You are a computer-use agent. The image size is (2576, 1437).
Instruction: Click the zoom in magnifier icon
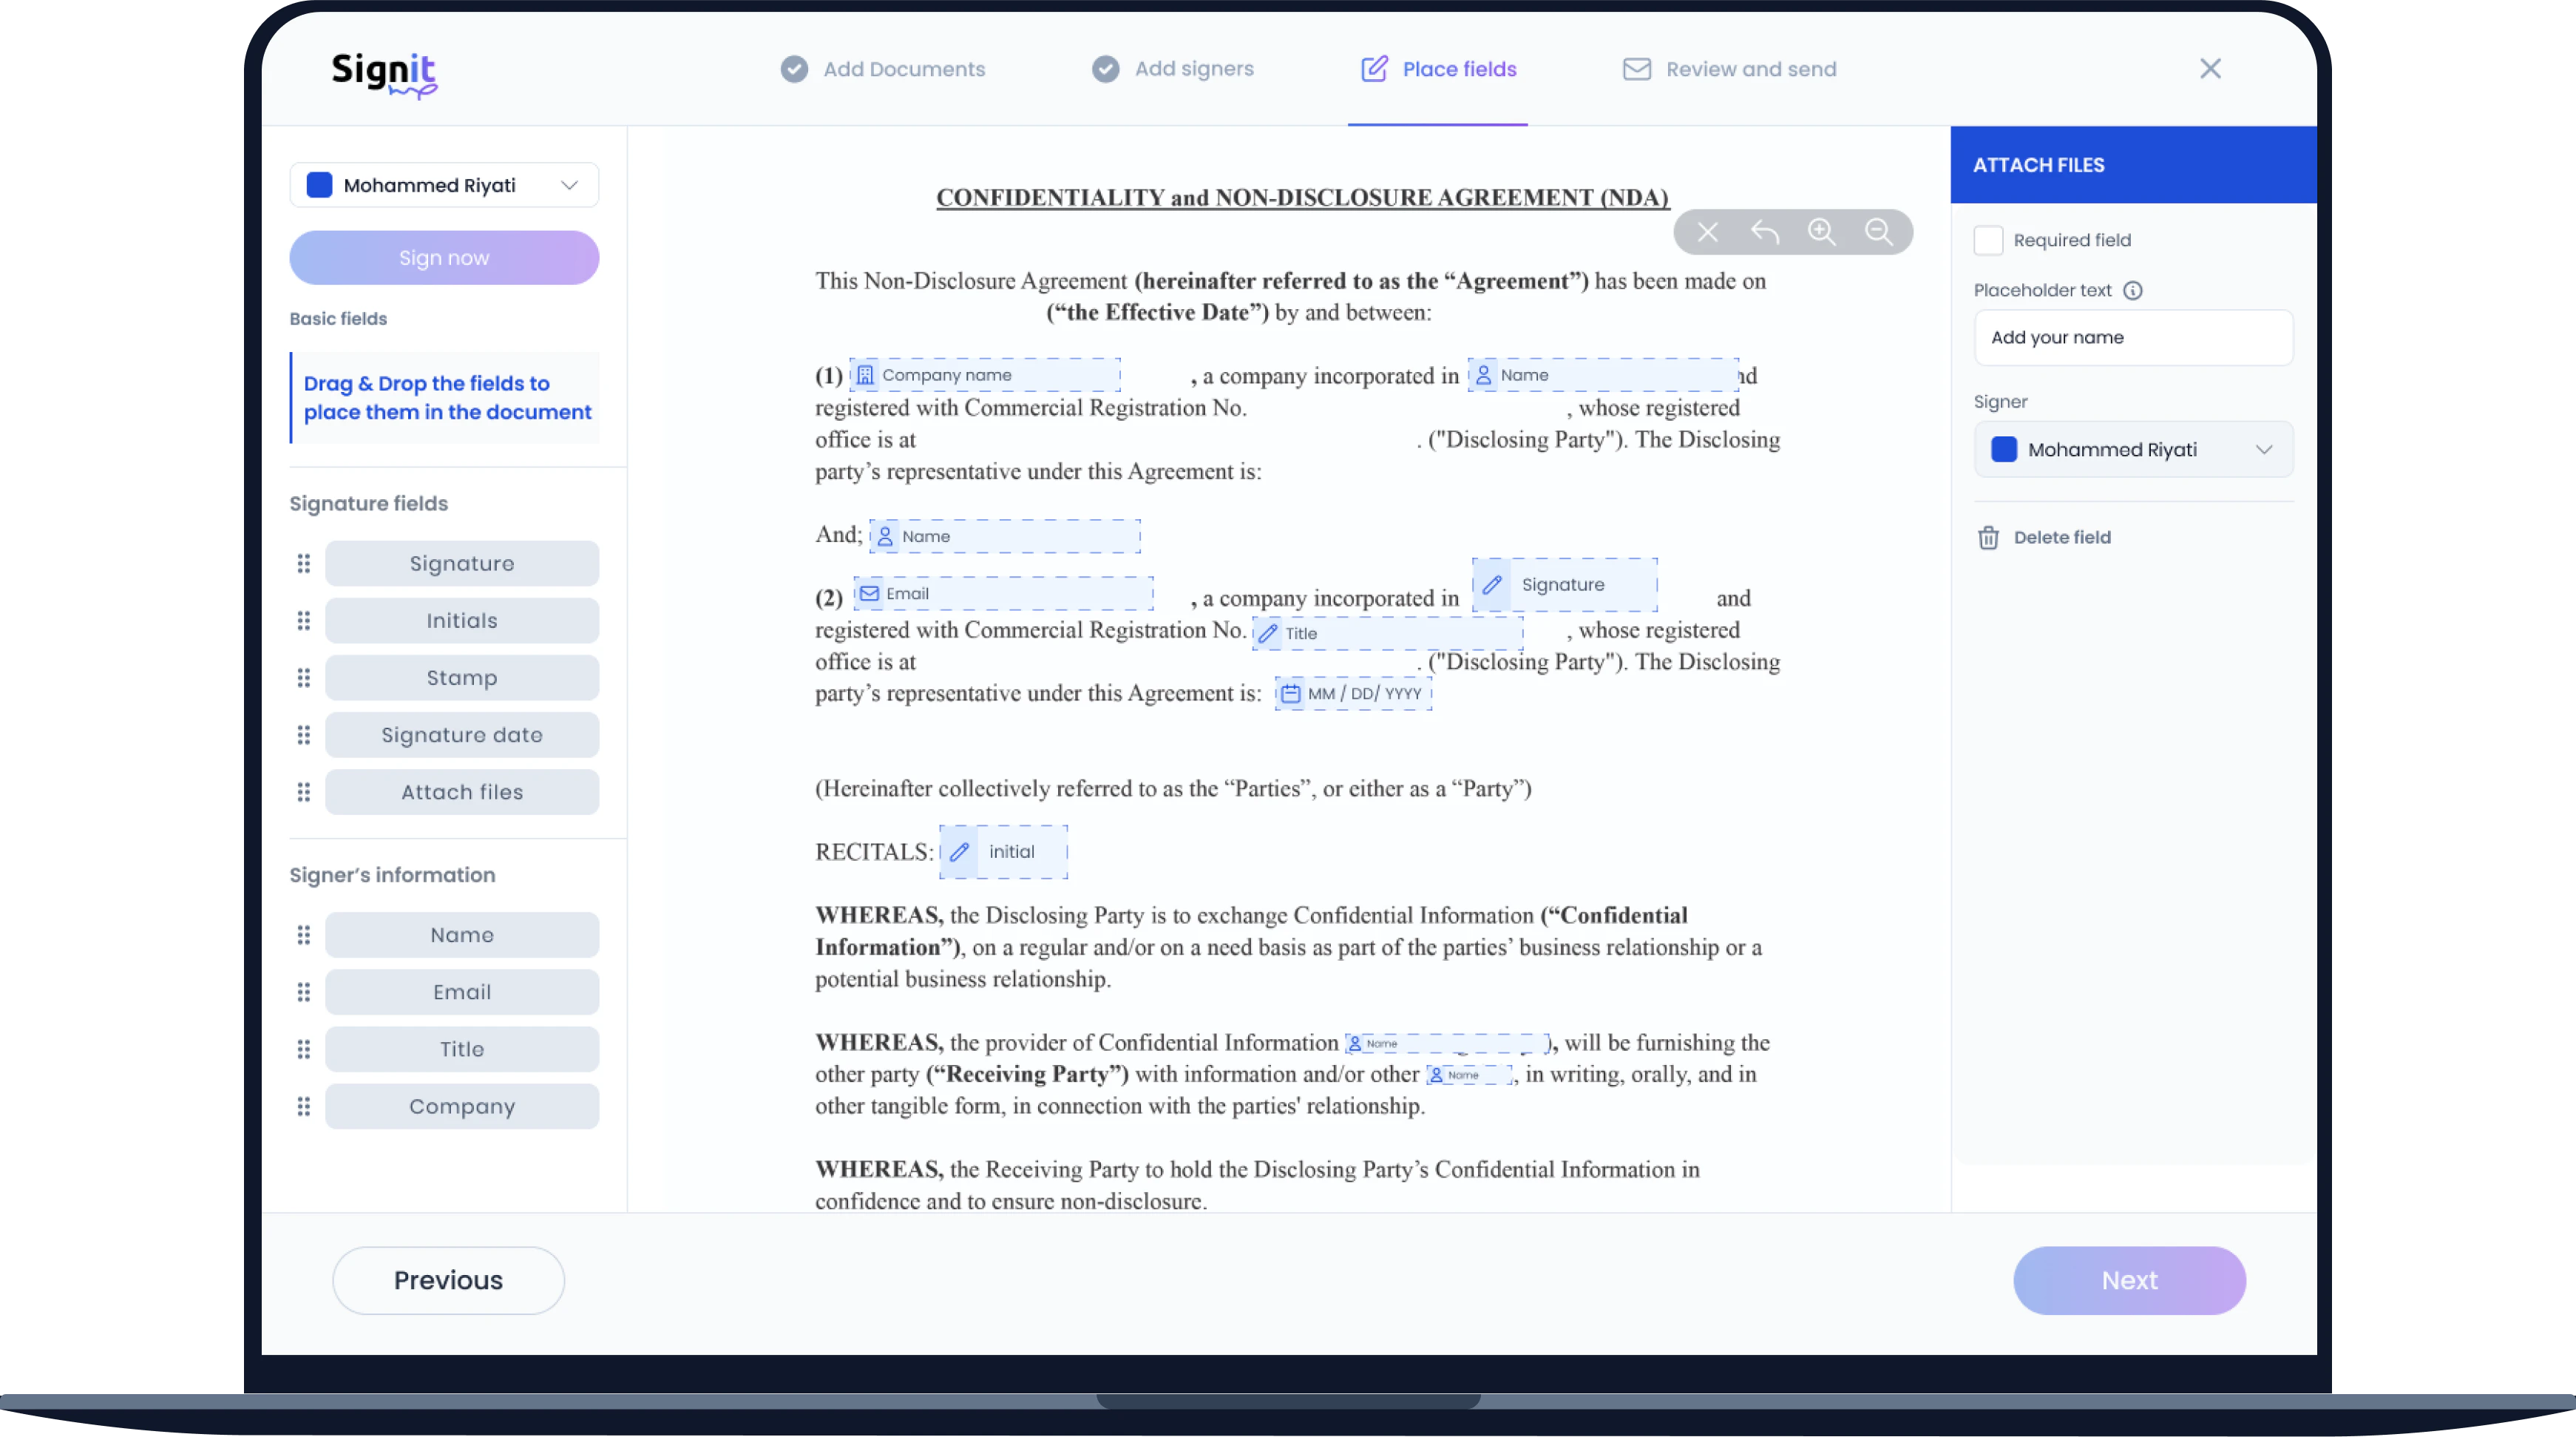tap(1822, 232)
